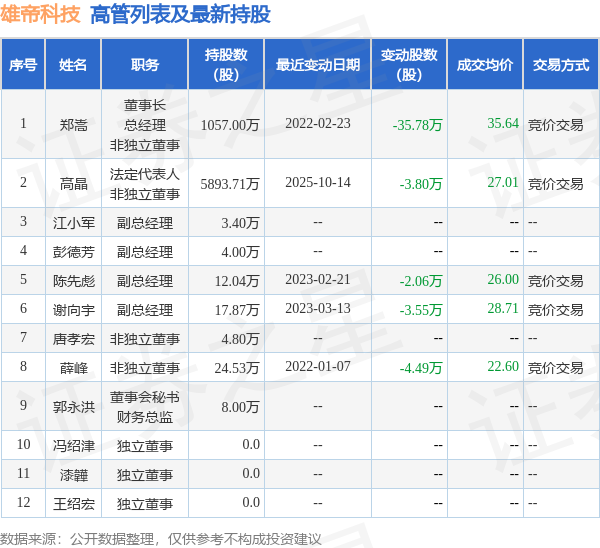The height and width of the screenshot is (548, 600).
Task: Click the change value -2.06万
Action: pyautogui.click(x=421, y=281)
